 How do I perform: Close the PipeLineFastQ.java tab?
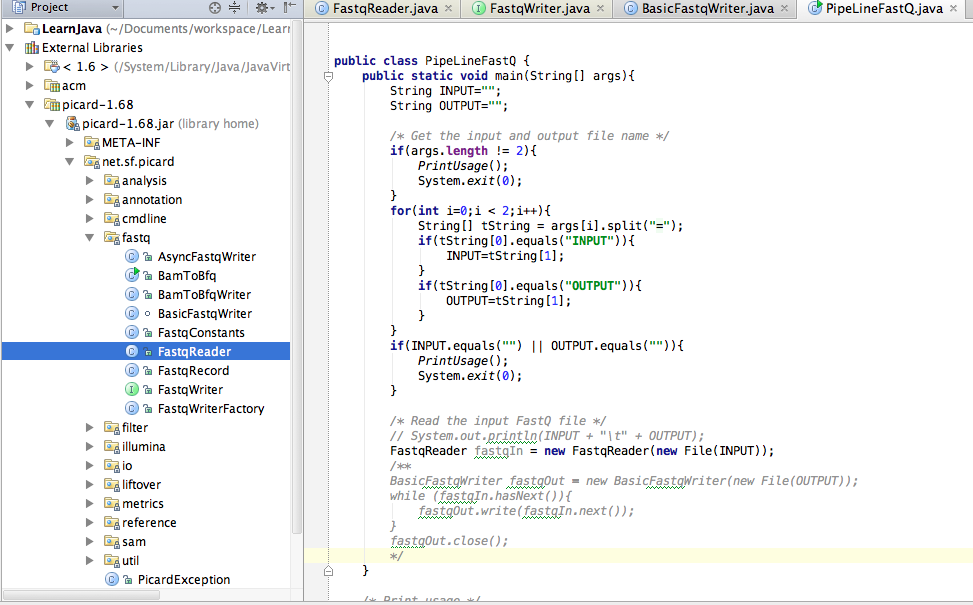[x=952, y=10]
